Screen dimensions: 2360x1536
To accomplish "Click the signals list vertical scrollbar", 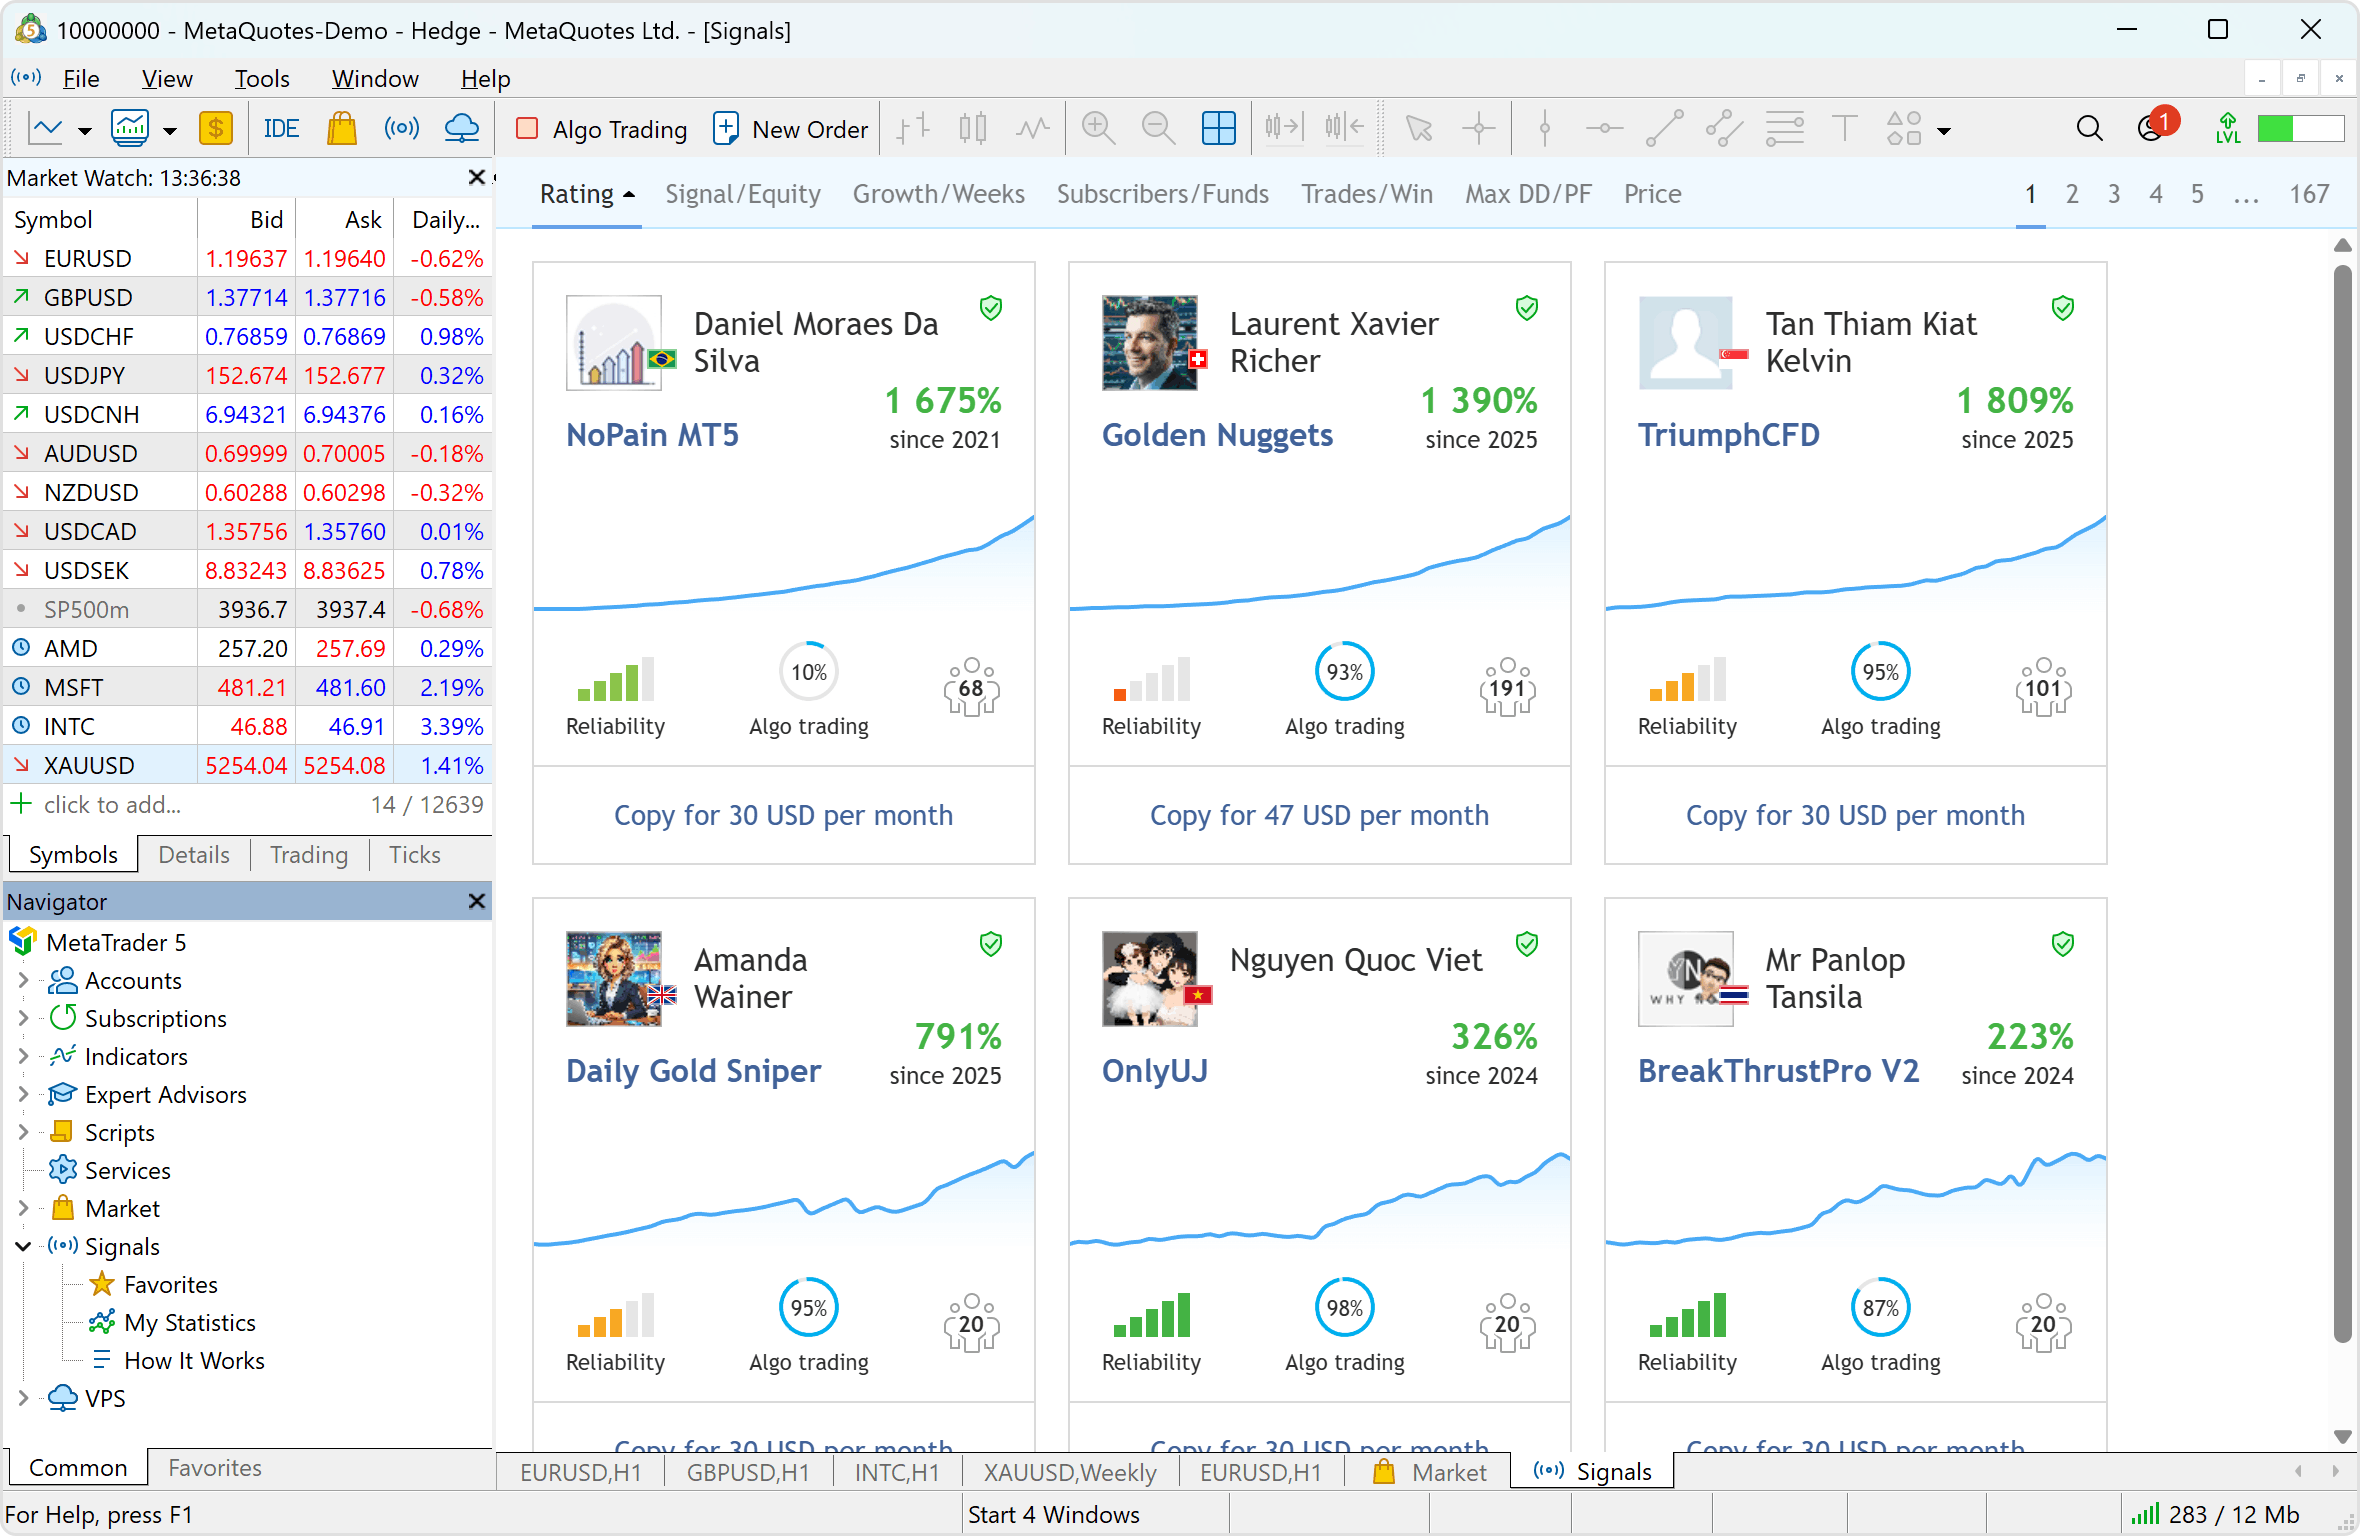I will [2342, 803].
